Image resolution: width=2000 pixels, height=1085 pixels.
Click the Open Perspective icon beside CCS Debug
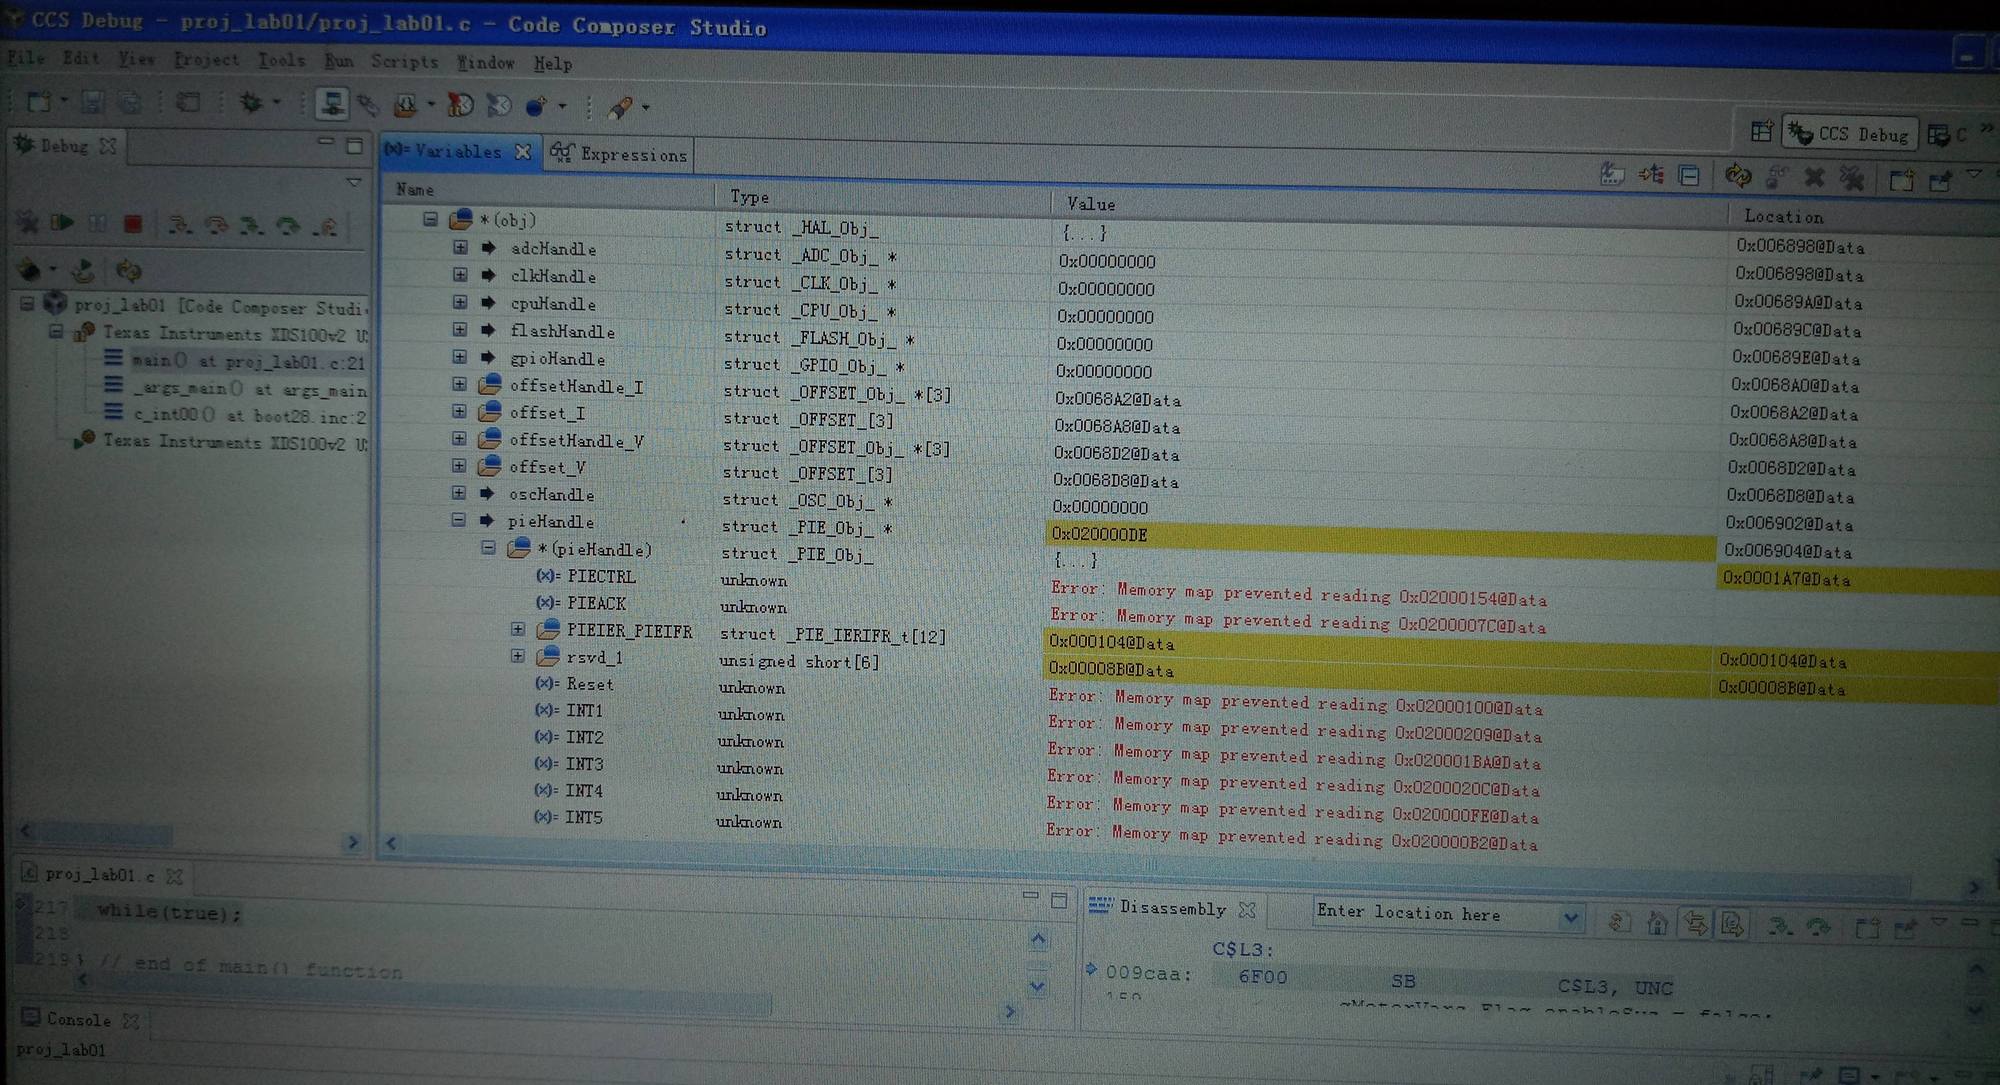(x=1761, y=132)
